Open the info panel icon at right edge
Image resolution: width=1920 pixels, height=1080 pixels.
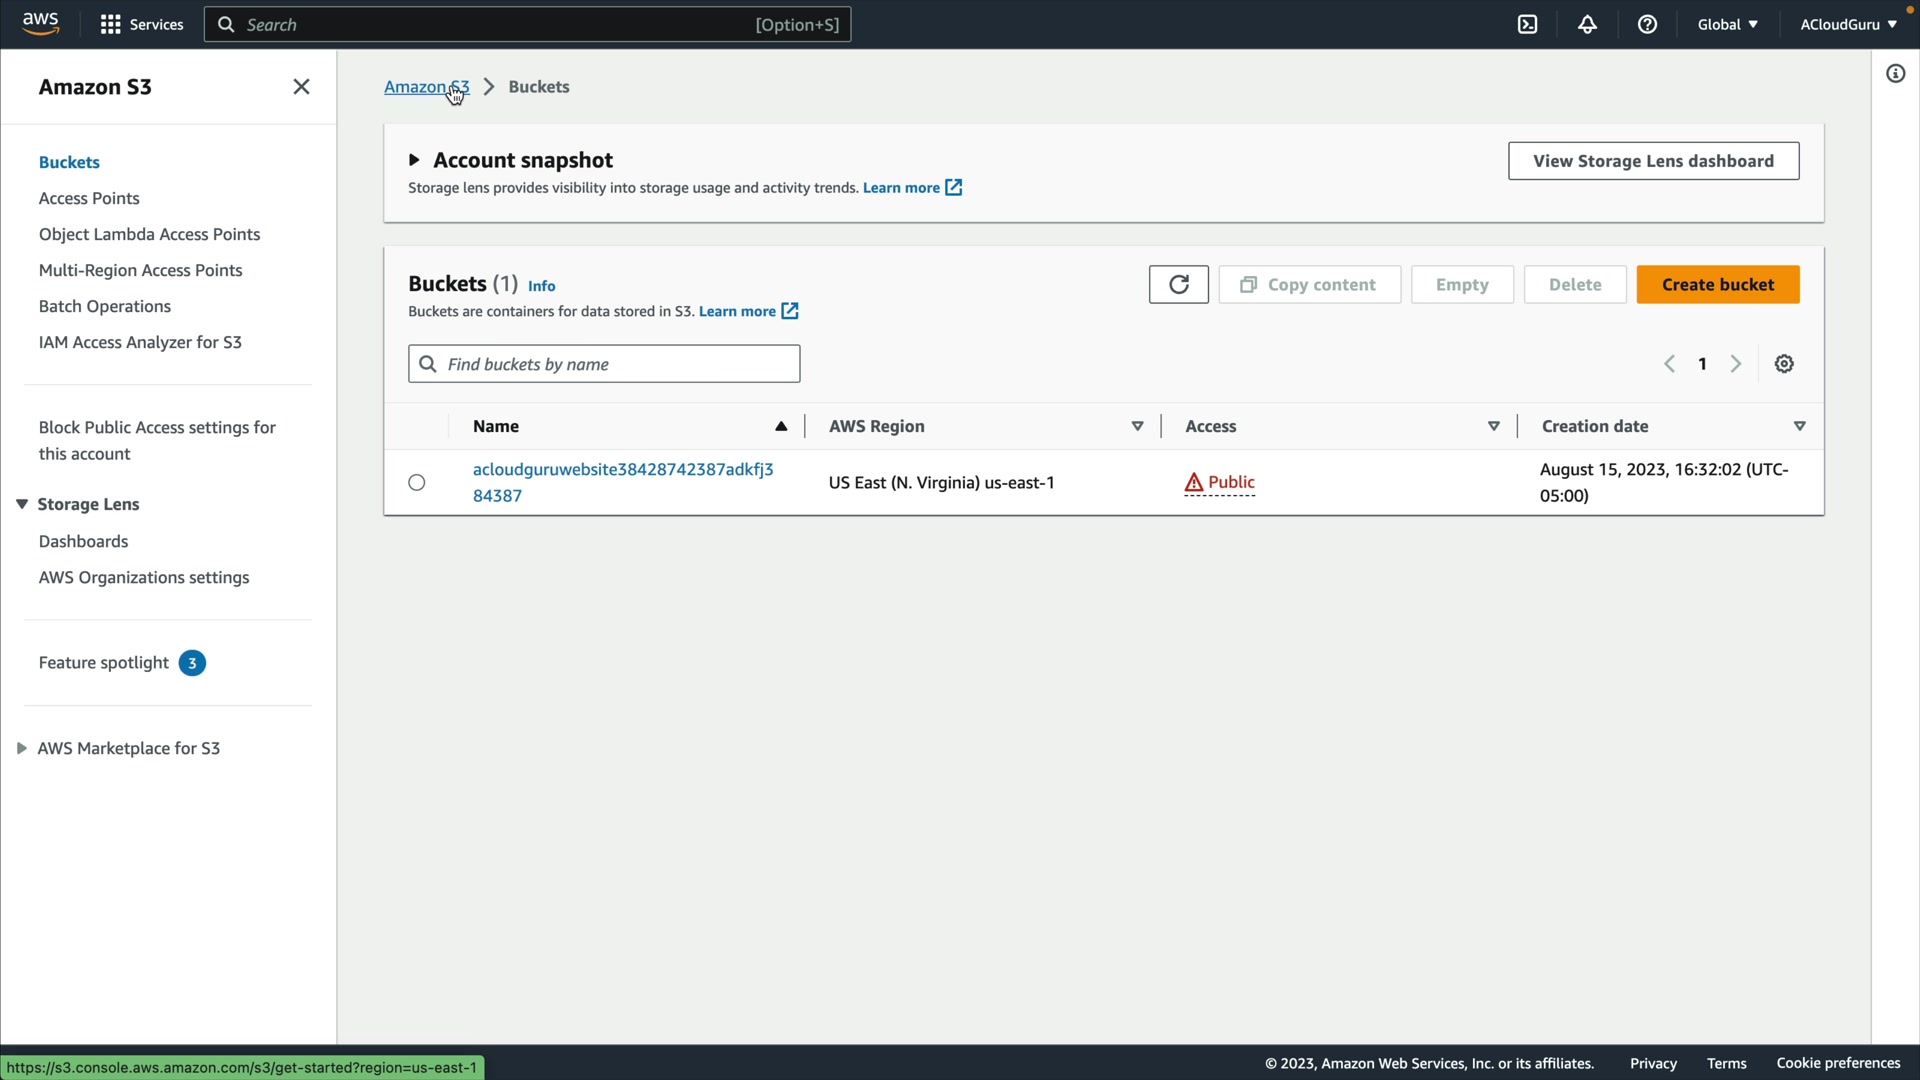click(1895, 74)
